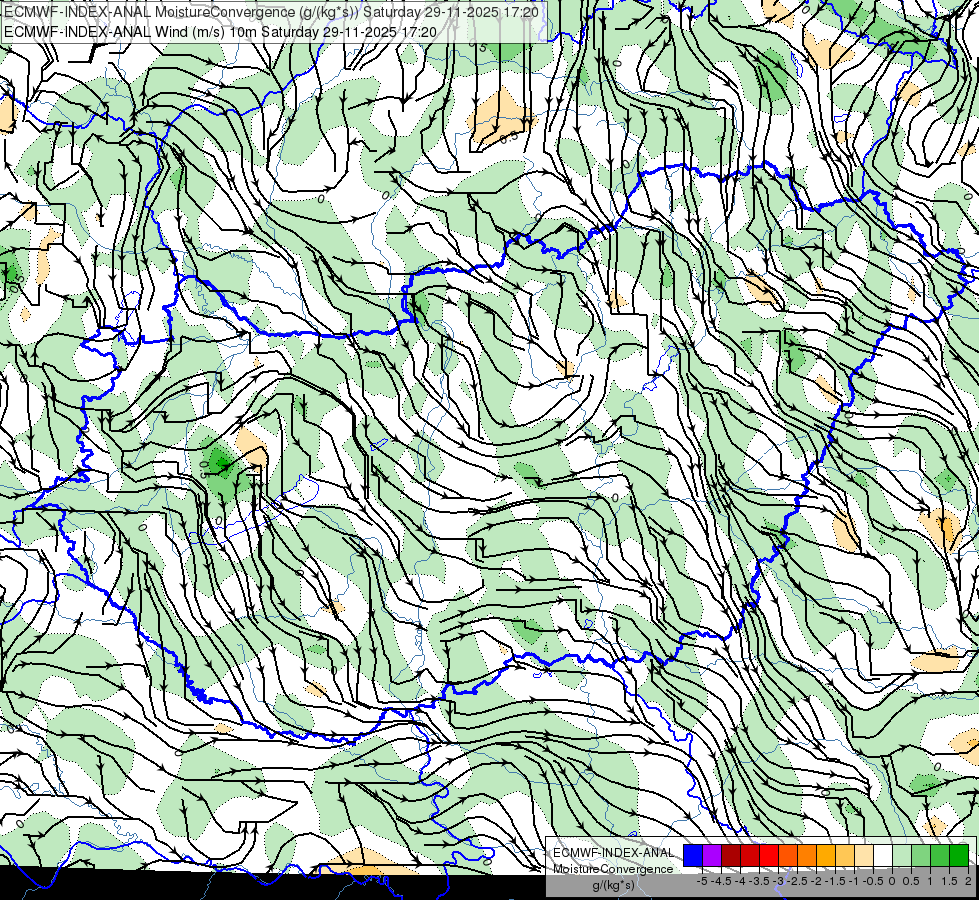Pick the pale beige legend swatch
The image size is (979, 900).
[x=864, y=855]
